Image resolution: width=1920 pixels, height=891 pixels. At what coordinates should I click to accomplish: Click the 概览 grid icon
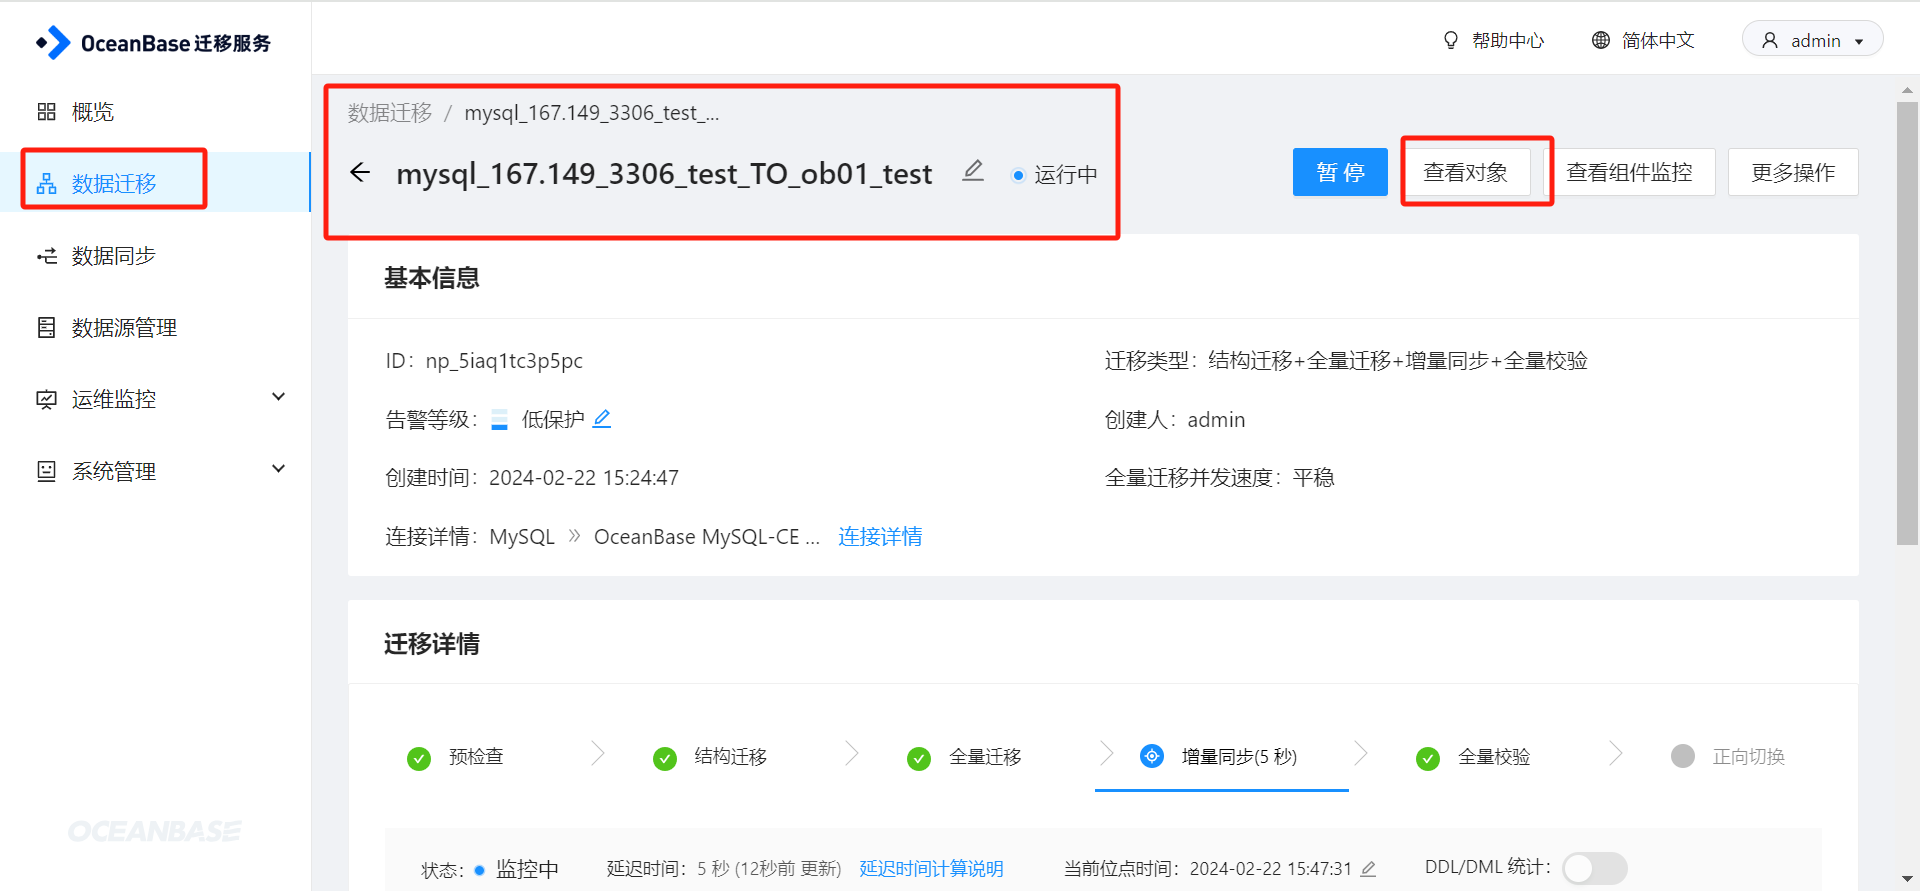(x=46, y=112)
